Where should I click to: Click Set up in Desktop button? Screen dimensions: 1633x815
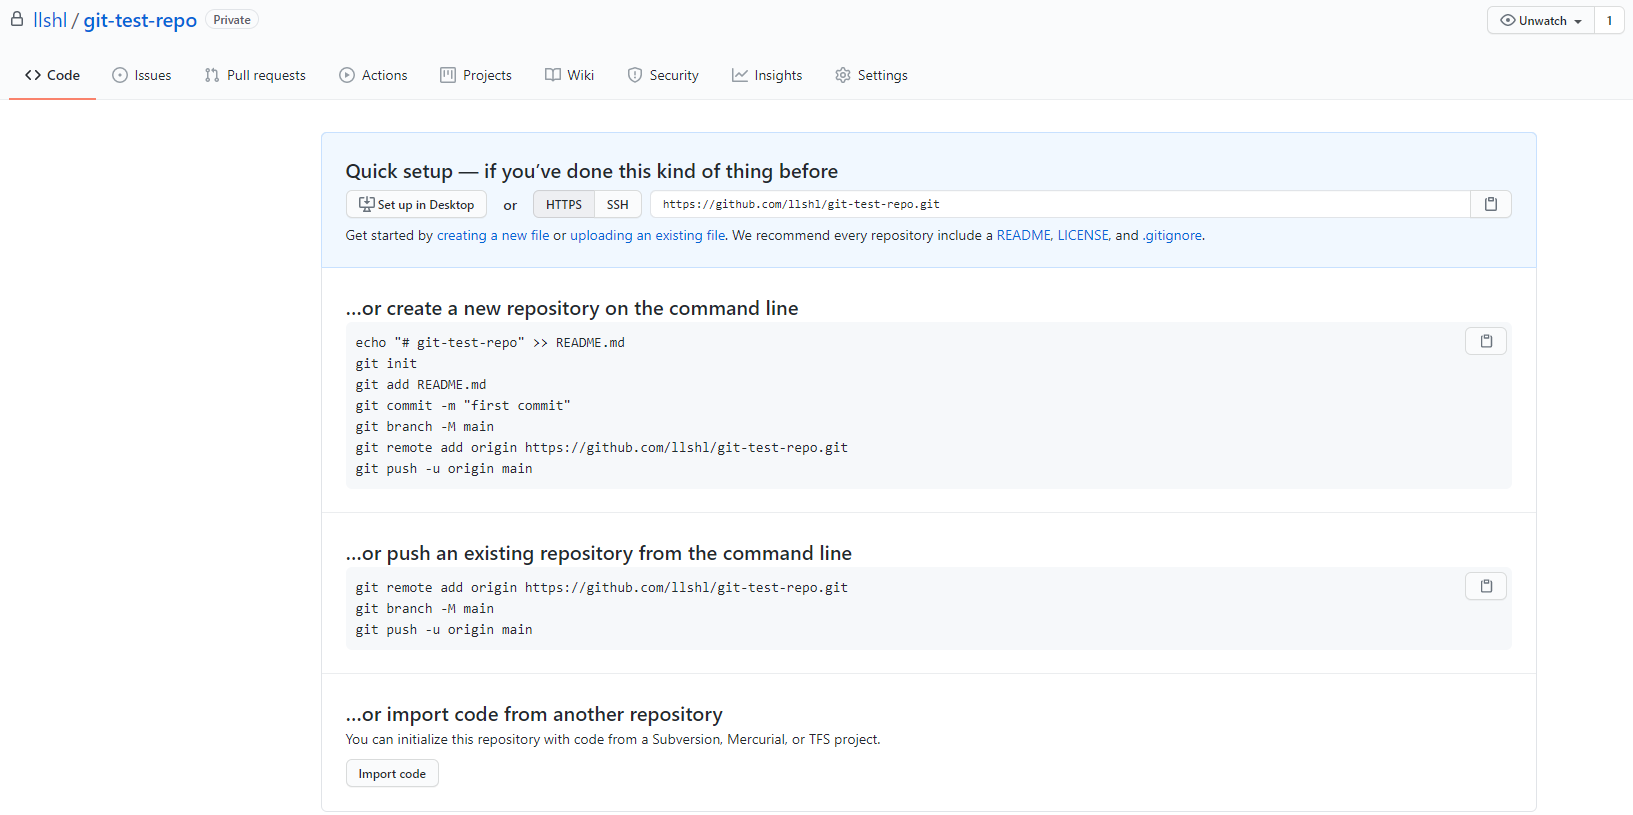click(x=416, y=204)
